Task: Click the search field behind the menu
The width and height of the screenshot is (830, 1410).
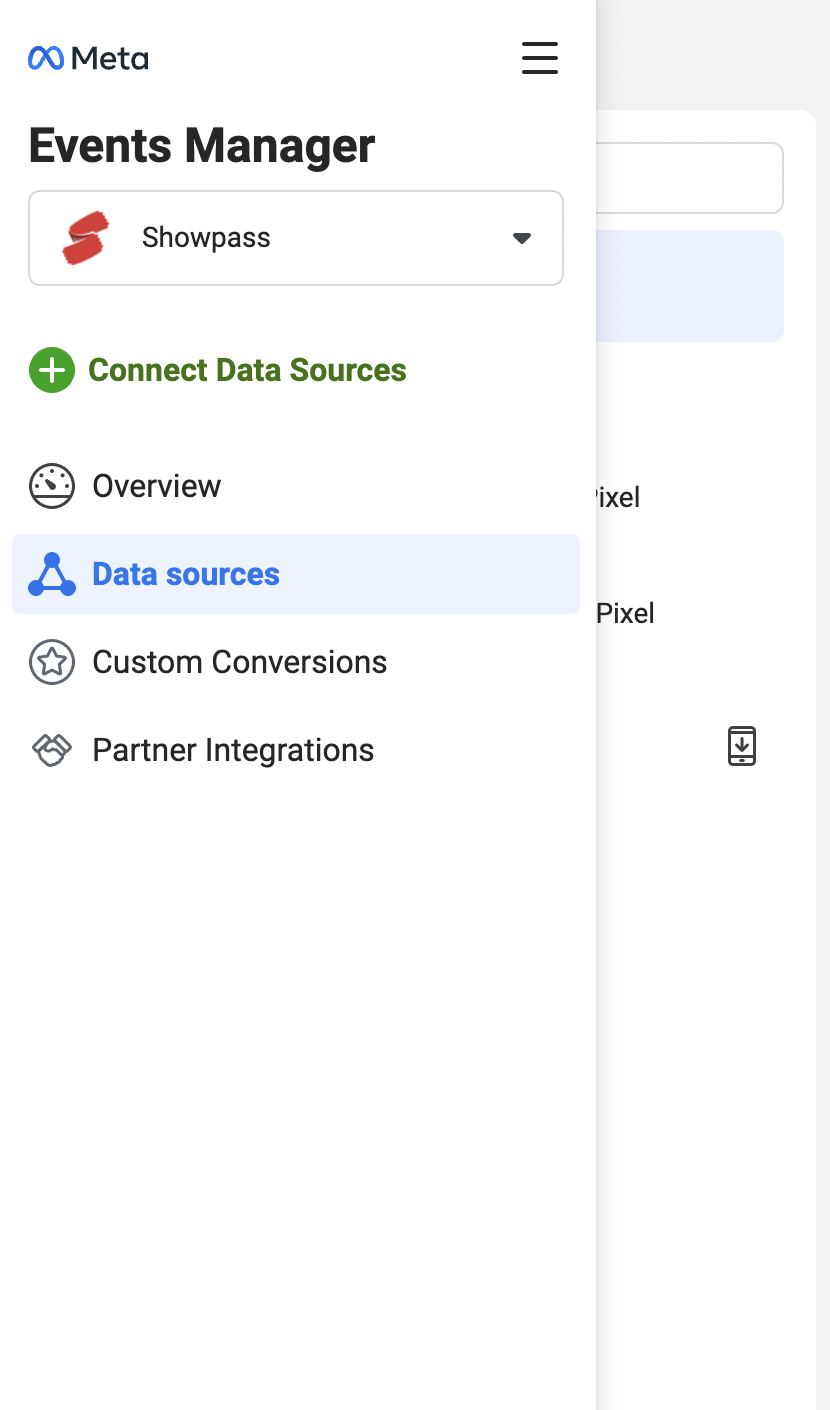Action: (x=689, y=178)
